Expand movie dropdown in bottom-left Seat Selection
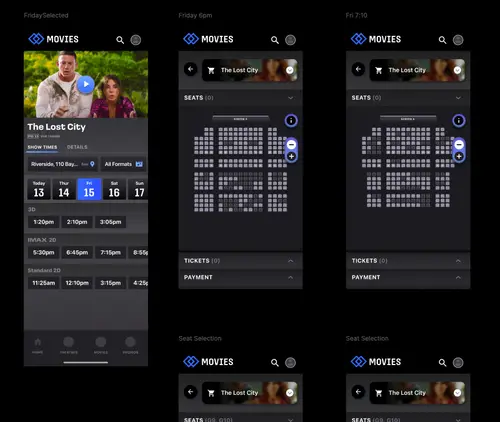The width and height of the screenshot is (500, 422). pos(290,393)
